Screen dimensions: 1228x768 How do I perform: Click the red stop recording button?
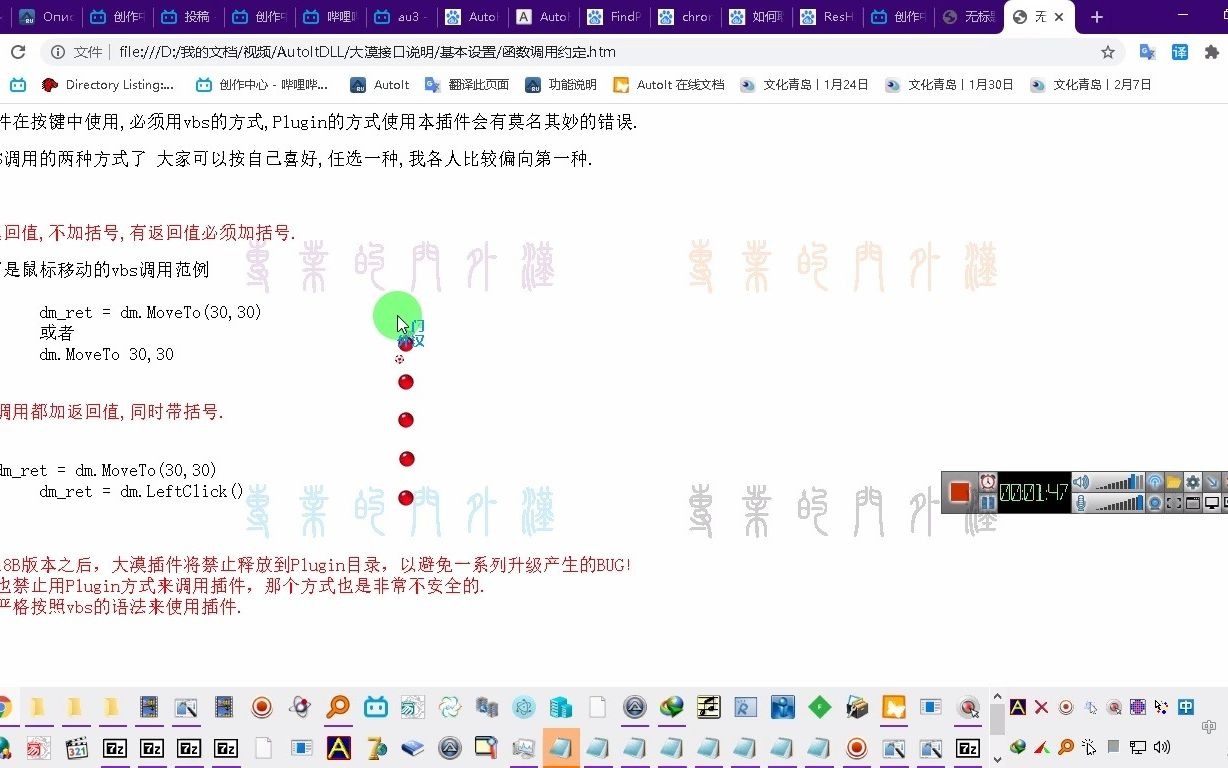point(960,490)
